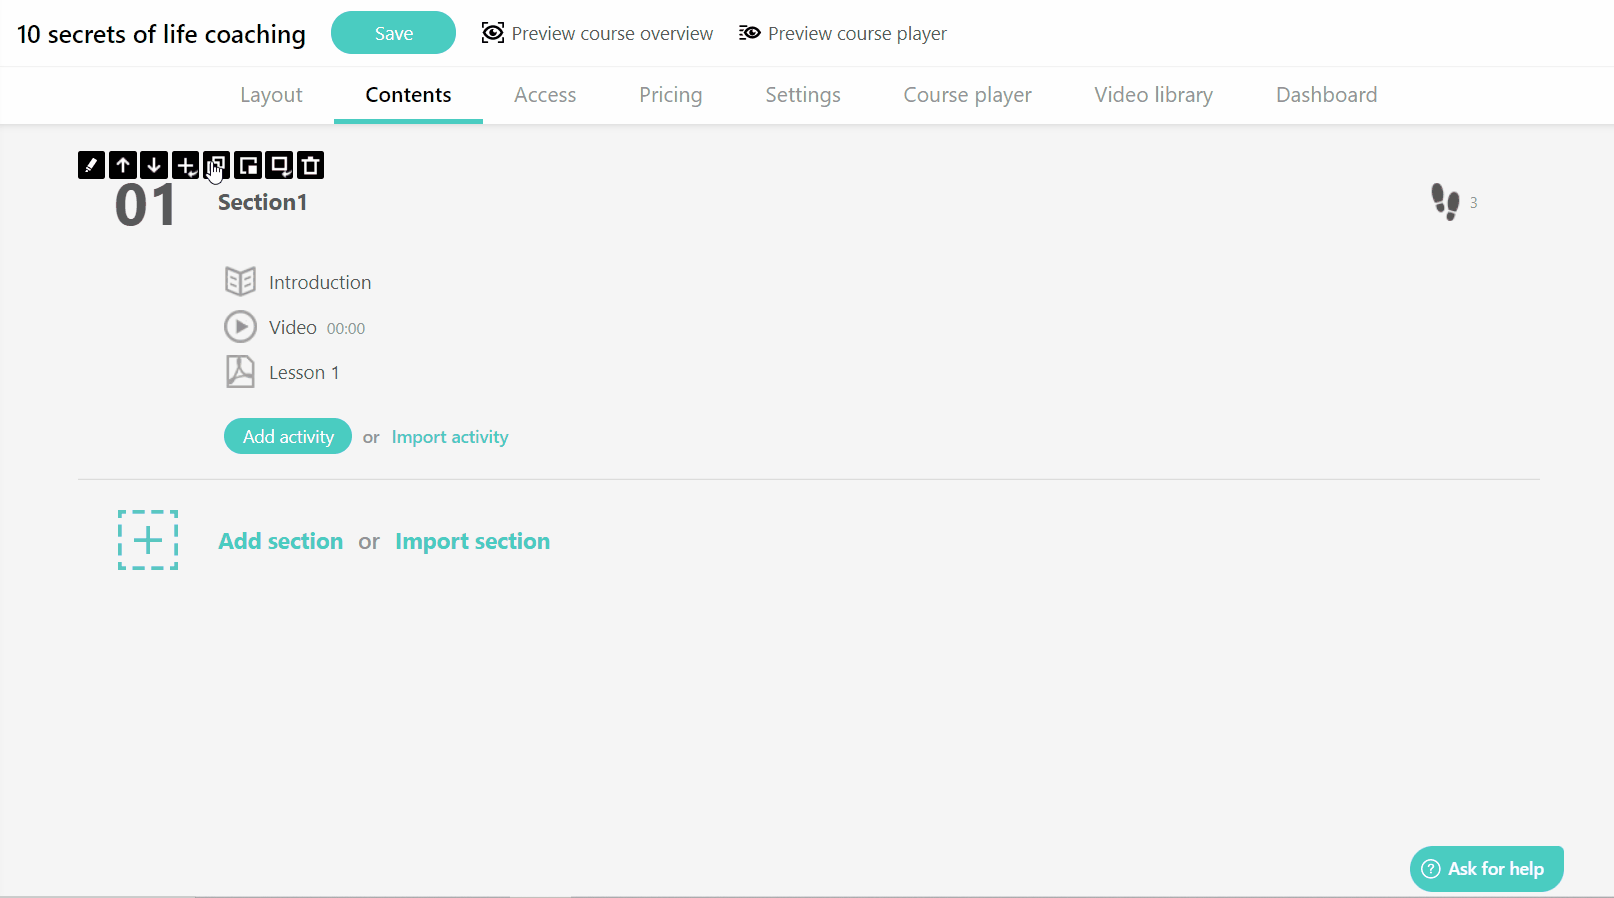Open Preview course player
Screen dimensions: 1614x898
coord(842,33)
